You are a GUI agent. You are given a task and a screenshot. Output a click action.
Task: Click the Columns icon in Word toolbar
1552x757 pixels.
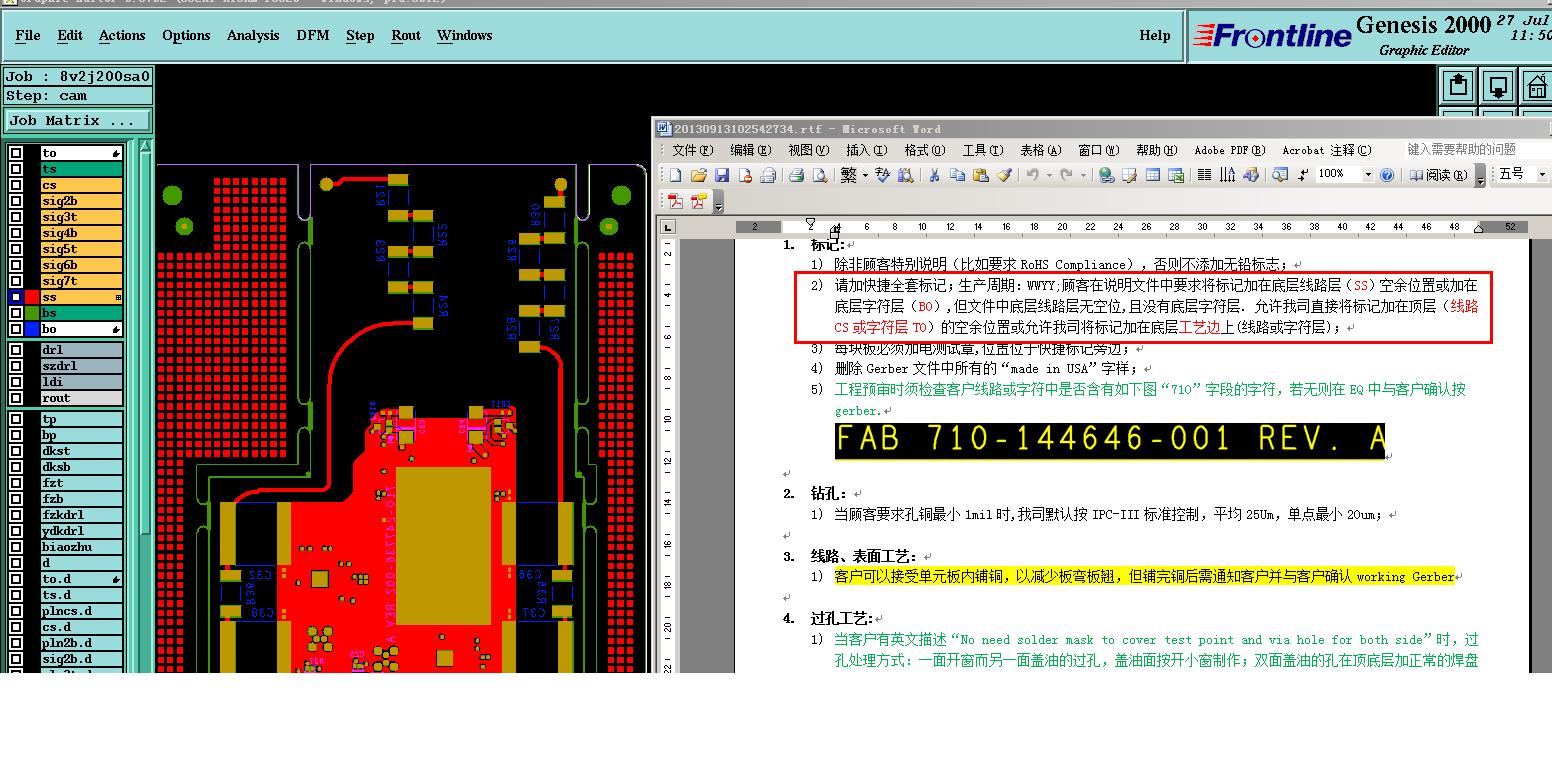pyautogui.click(x=1204, y=175)
